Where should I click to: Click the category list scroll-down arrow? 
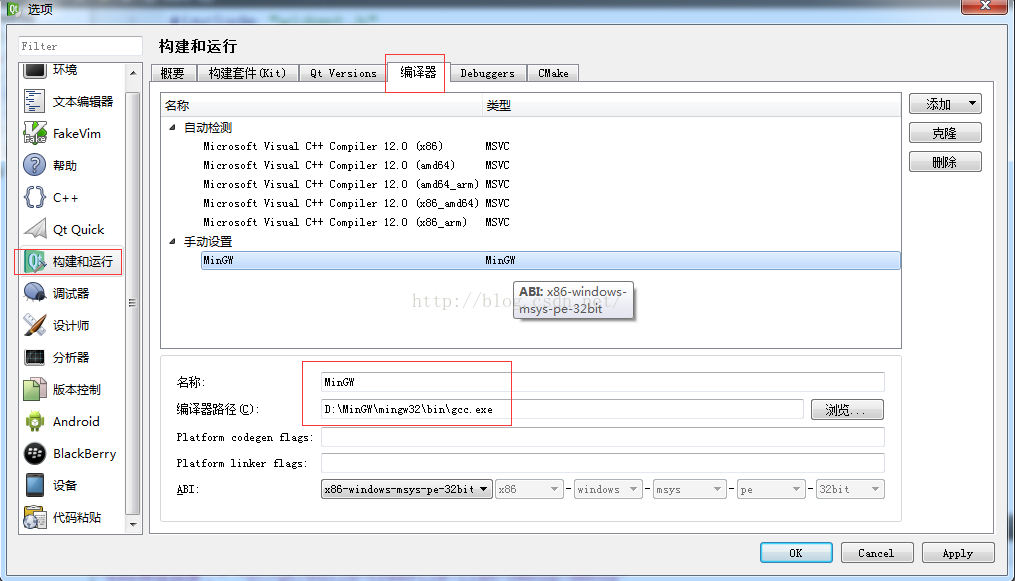[x=133, y=525]
